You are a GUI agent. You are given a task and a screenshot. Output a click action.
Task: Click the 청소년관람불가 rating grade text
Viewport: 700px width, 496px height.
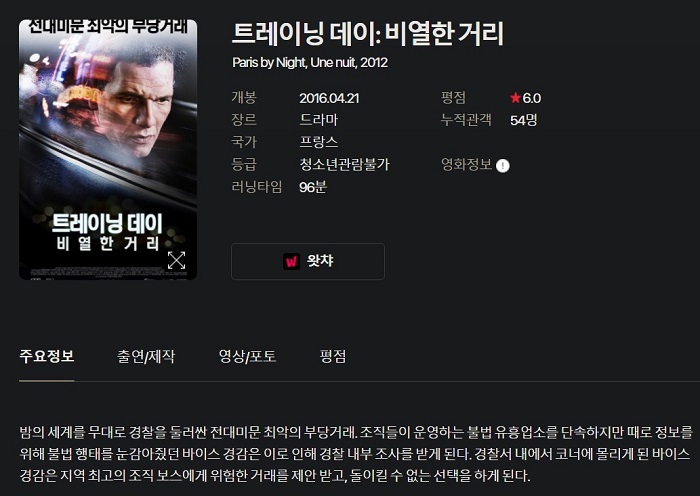click(x=345, y=164)
